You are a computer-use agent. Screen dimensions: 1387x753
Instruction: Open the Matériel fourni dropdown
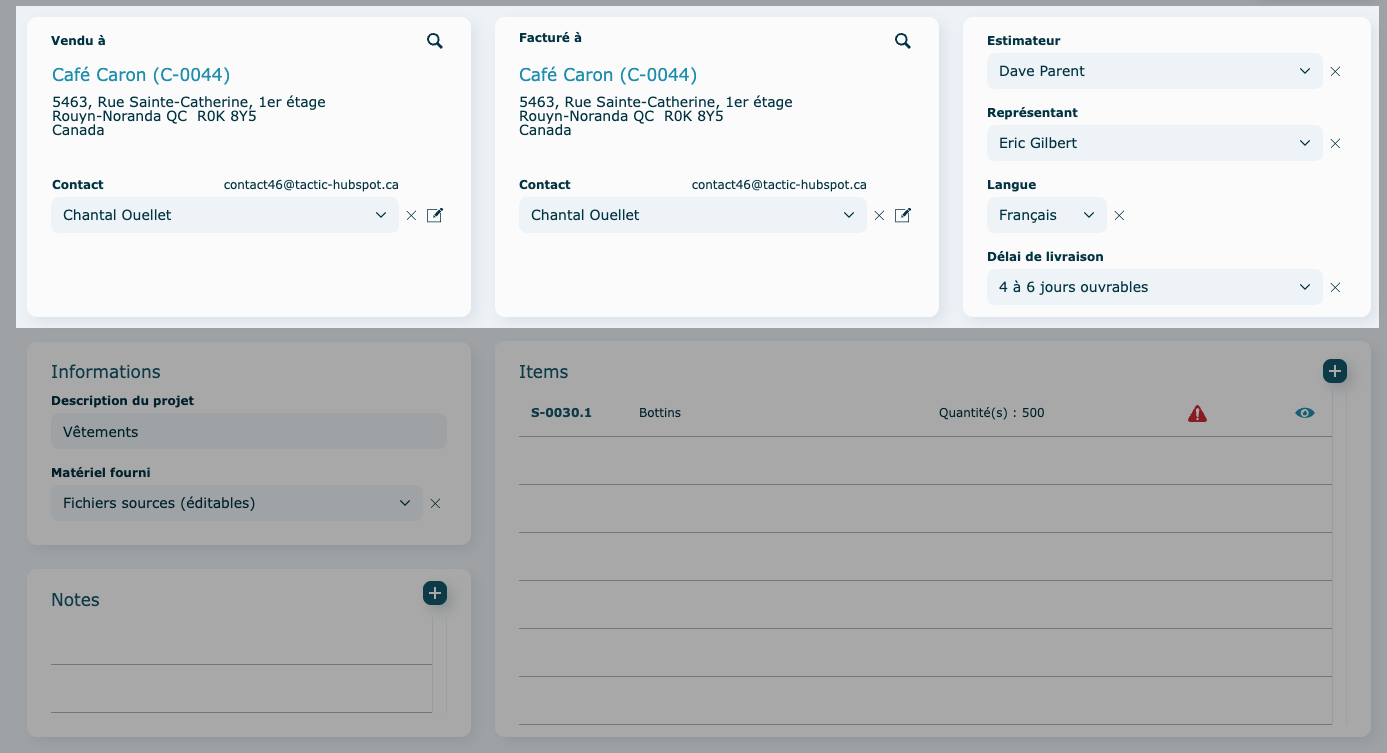click(236, 503)
